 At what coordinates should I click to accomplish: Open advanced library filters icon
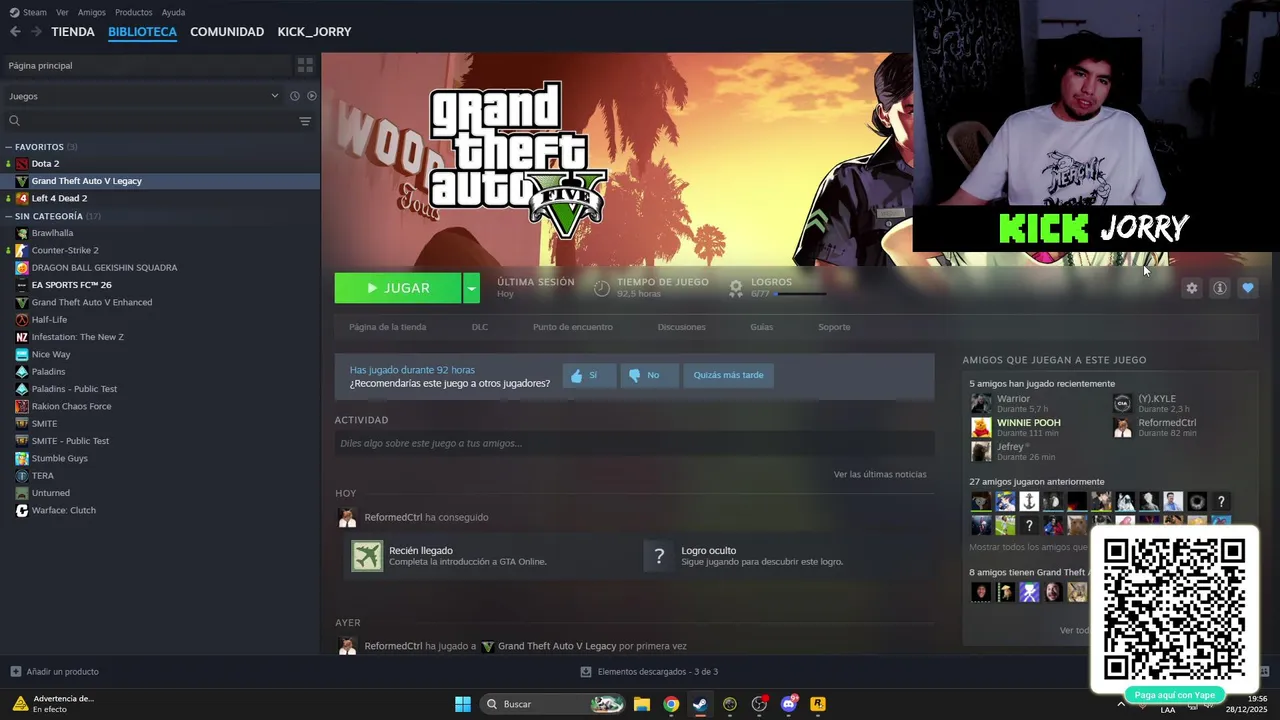[x=305, y=121]
